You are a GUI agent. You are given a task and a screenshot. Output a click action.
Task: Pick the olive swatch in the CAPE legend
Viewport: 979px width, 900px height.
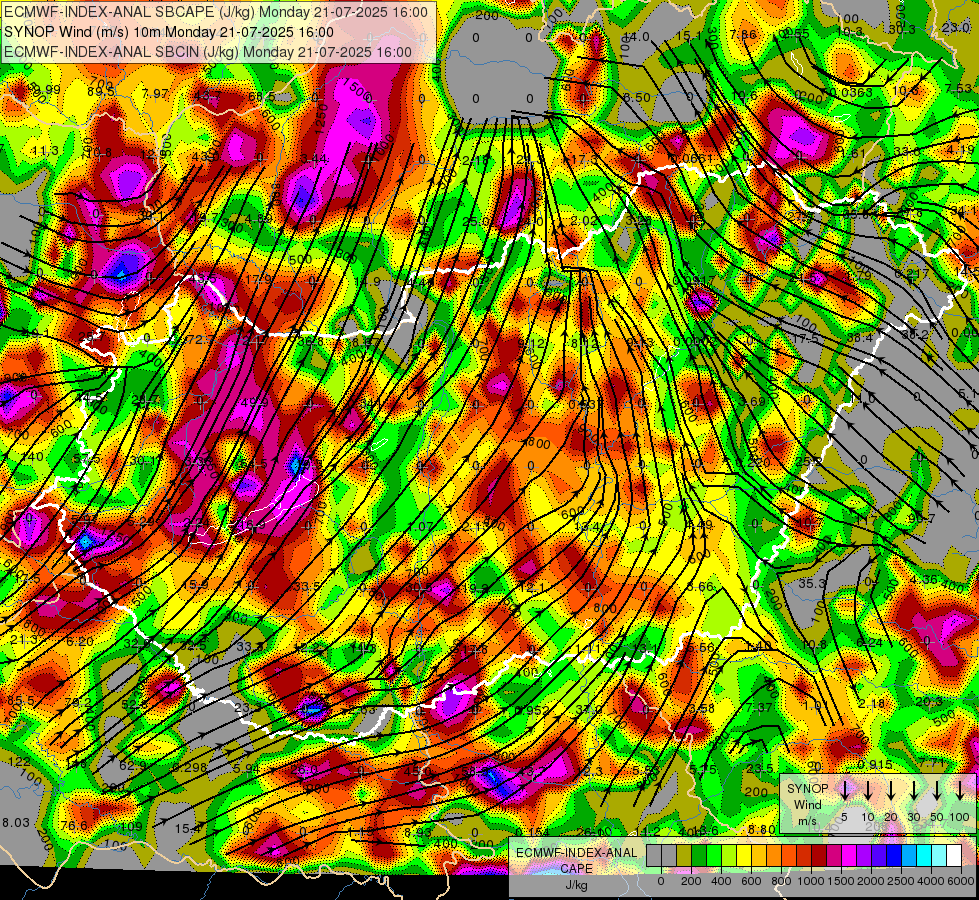point(684,856)
